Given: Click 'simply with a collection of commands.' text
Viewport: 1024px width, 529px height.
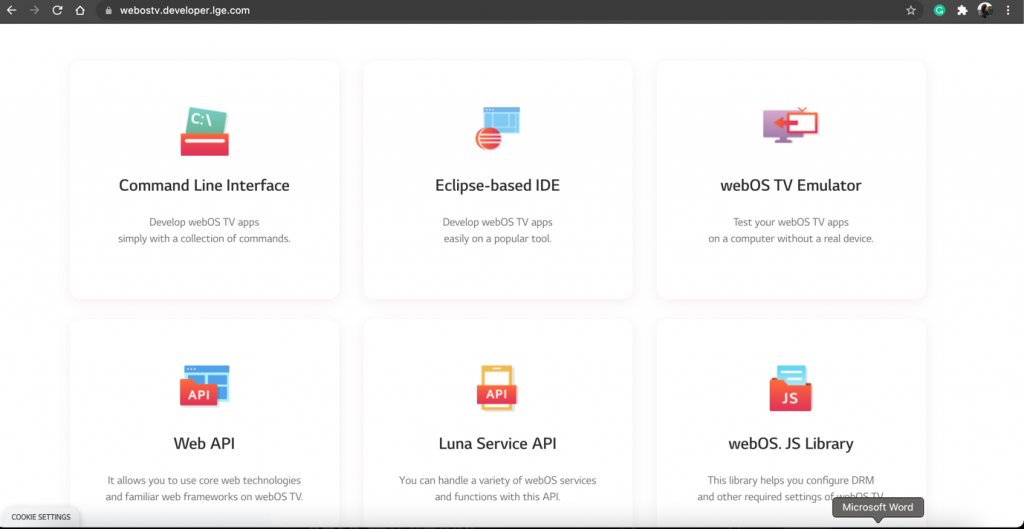Looking at the screenshot, I should (x=204, y=239).
